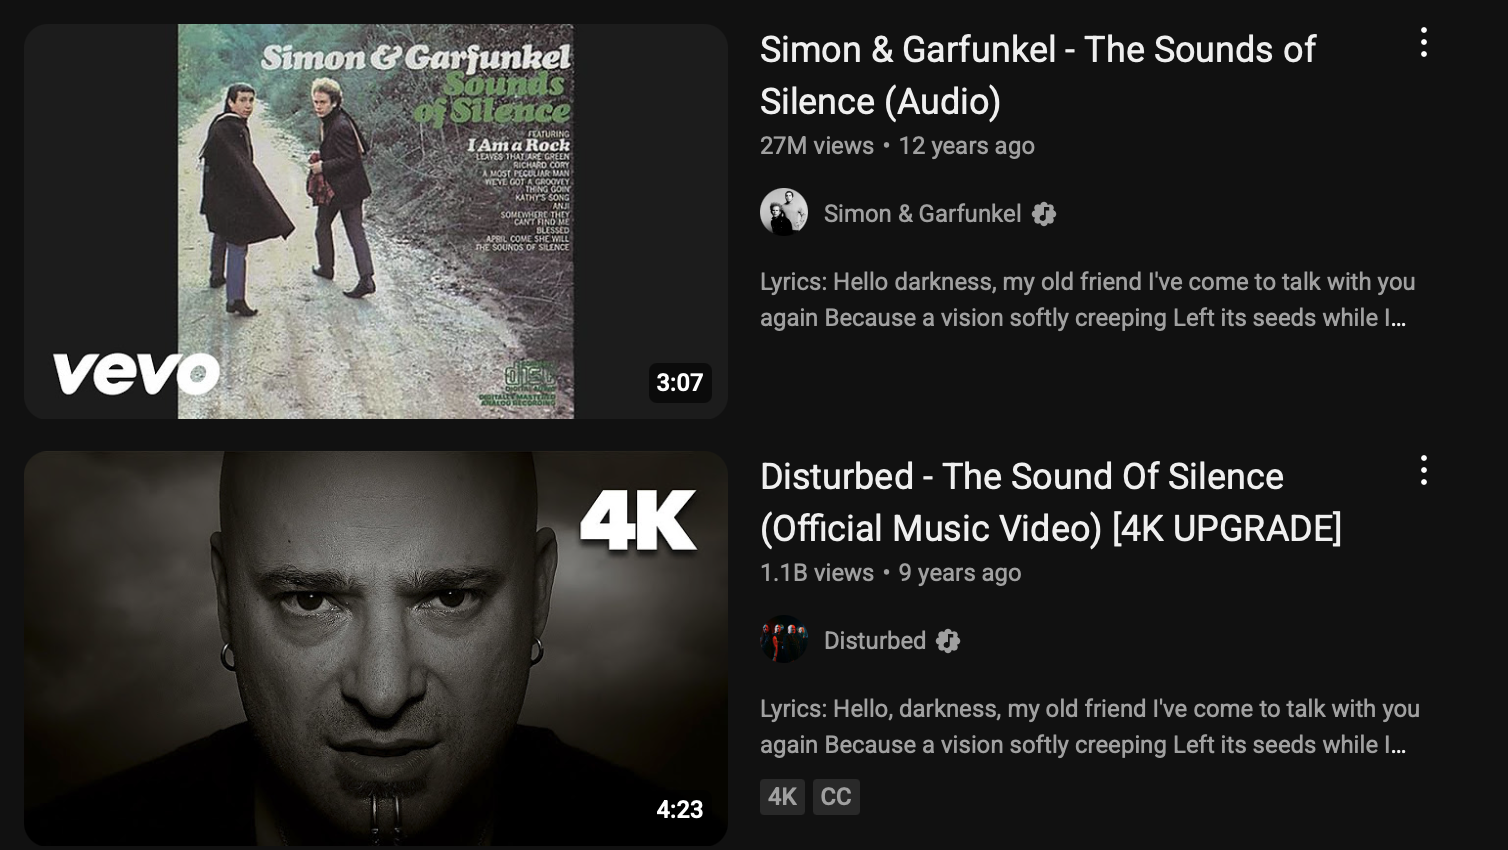Click Disturbed channel avatar
The height and width of the screenshot is (850, 1508).
784,640
